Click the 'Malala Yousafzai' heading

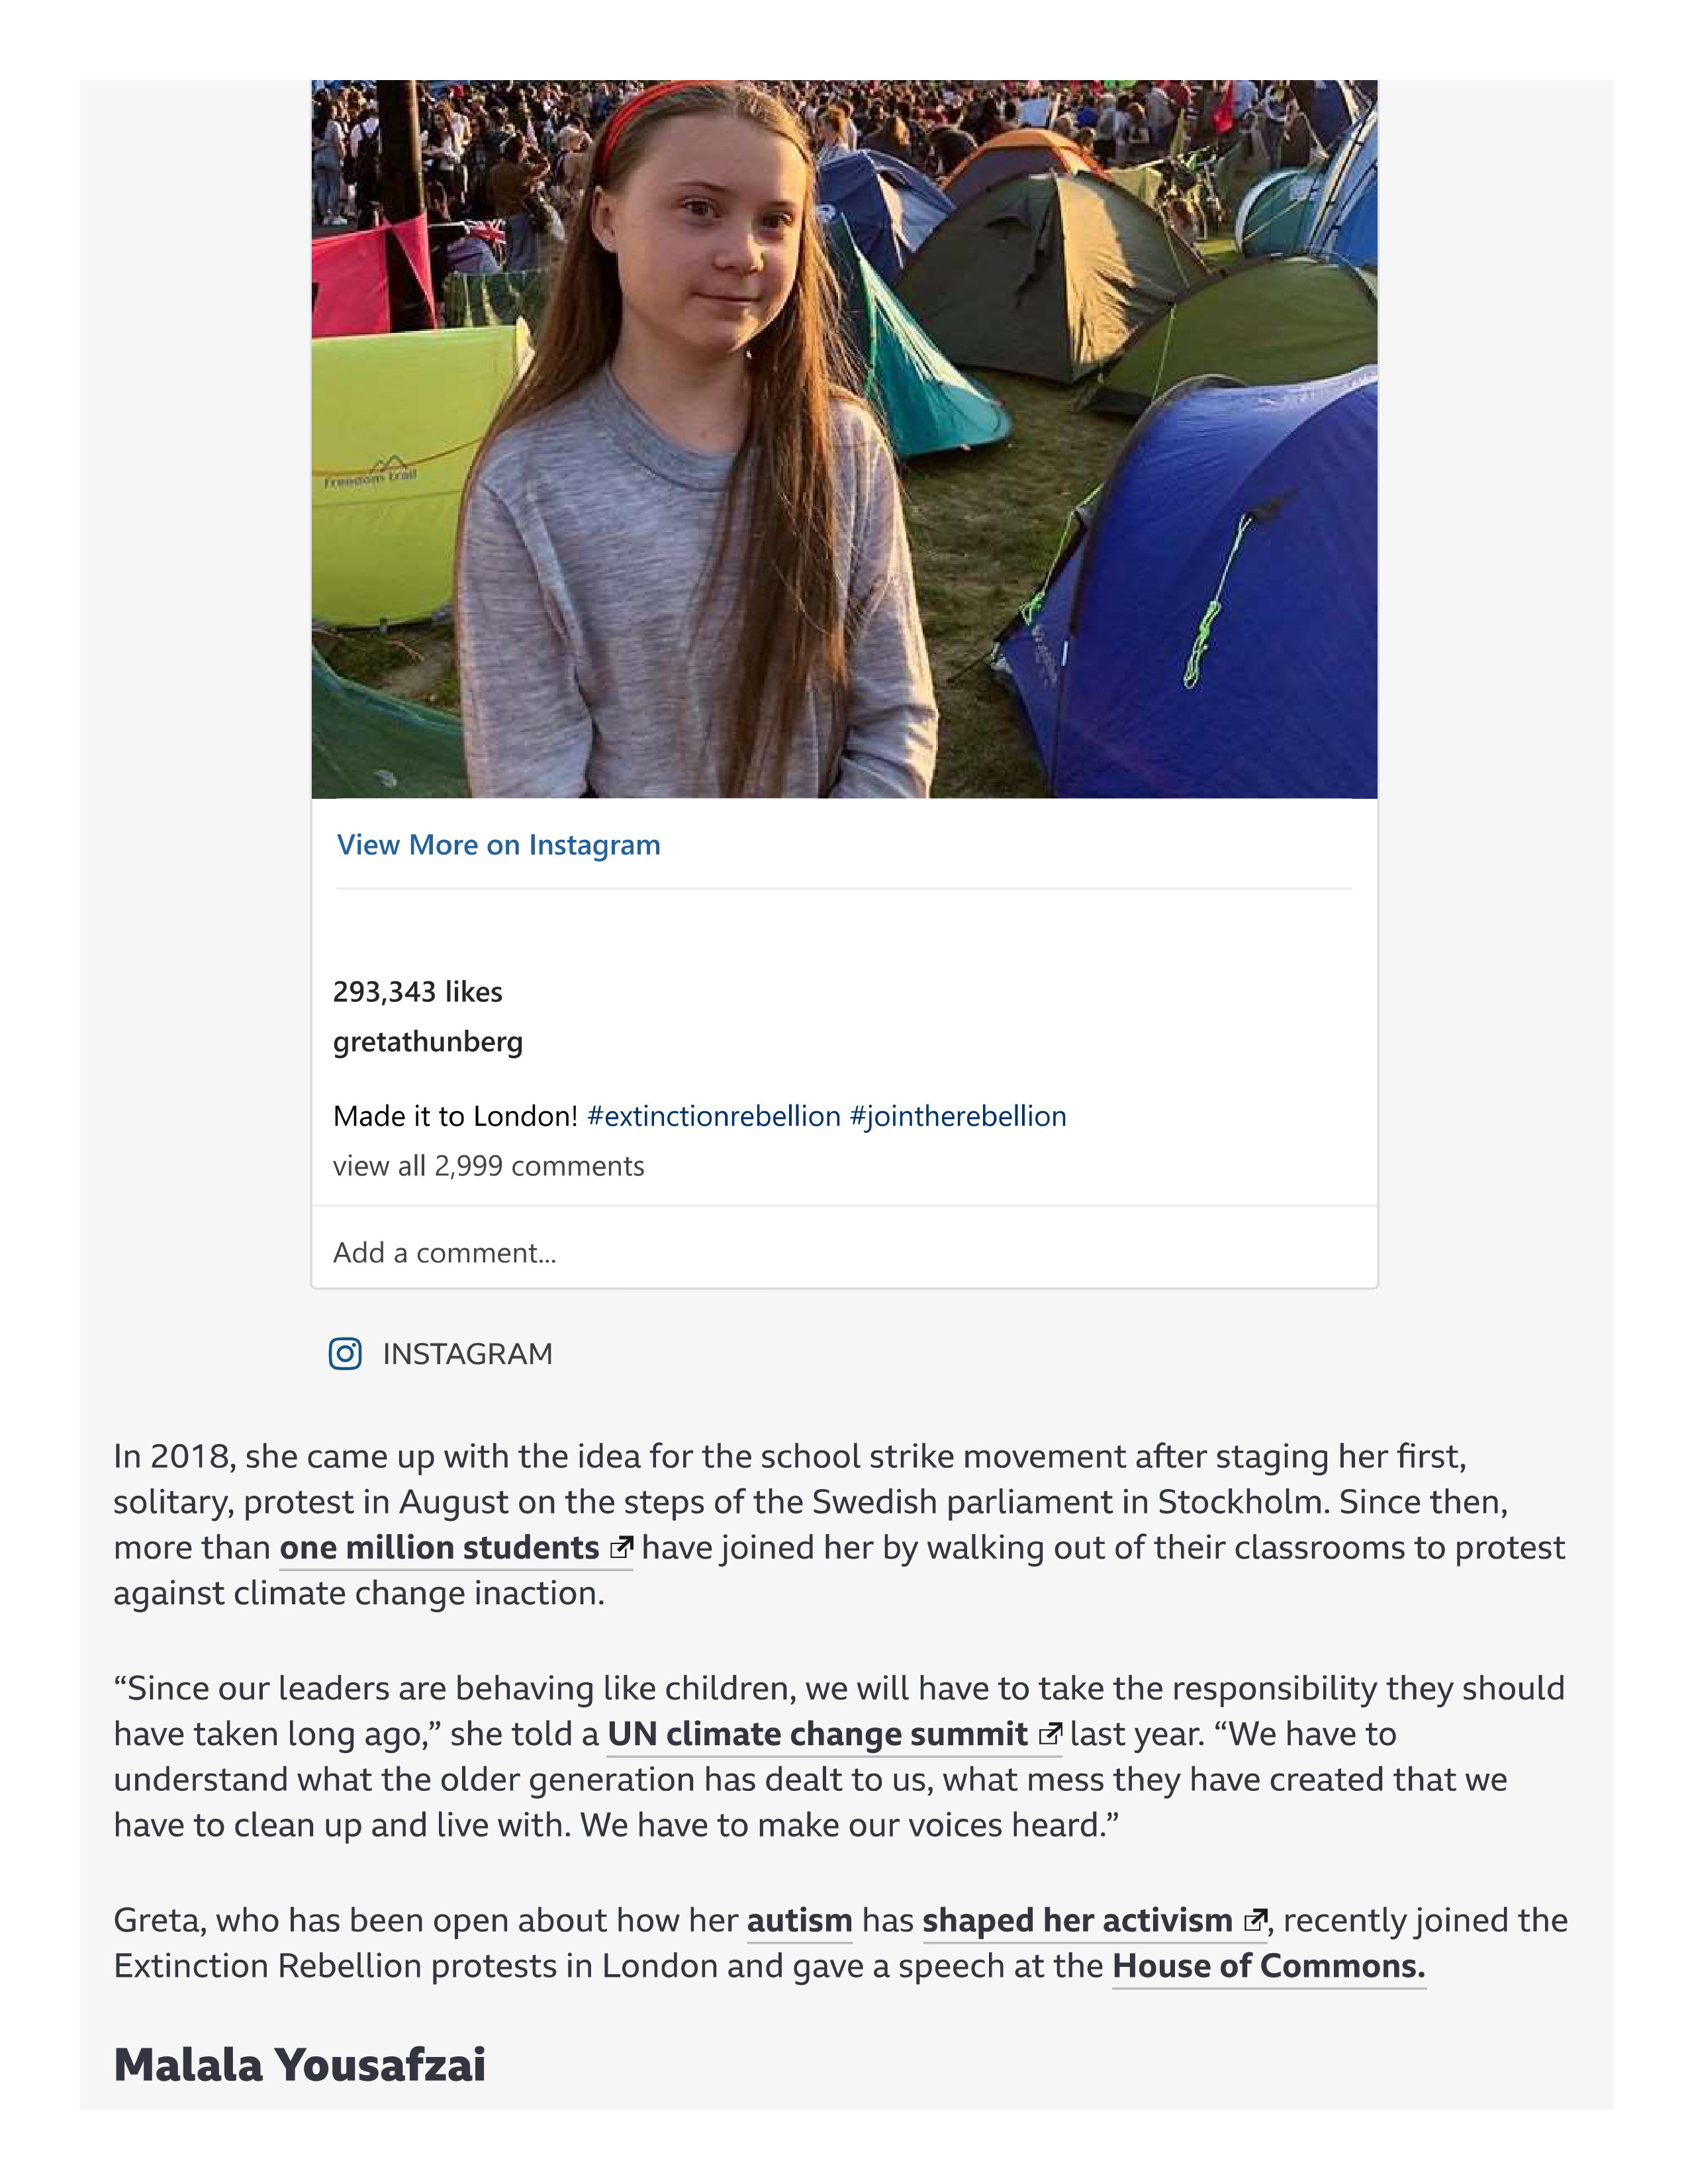(299, 2064)
